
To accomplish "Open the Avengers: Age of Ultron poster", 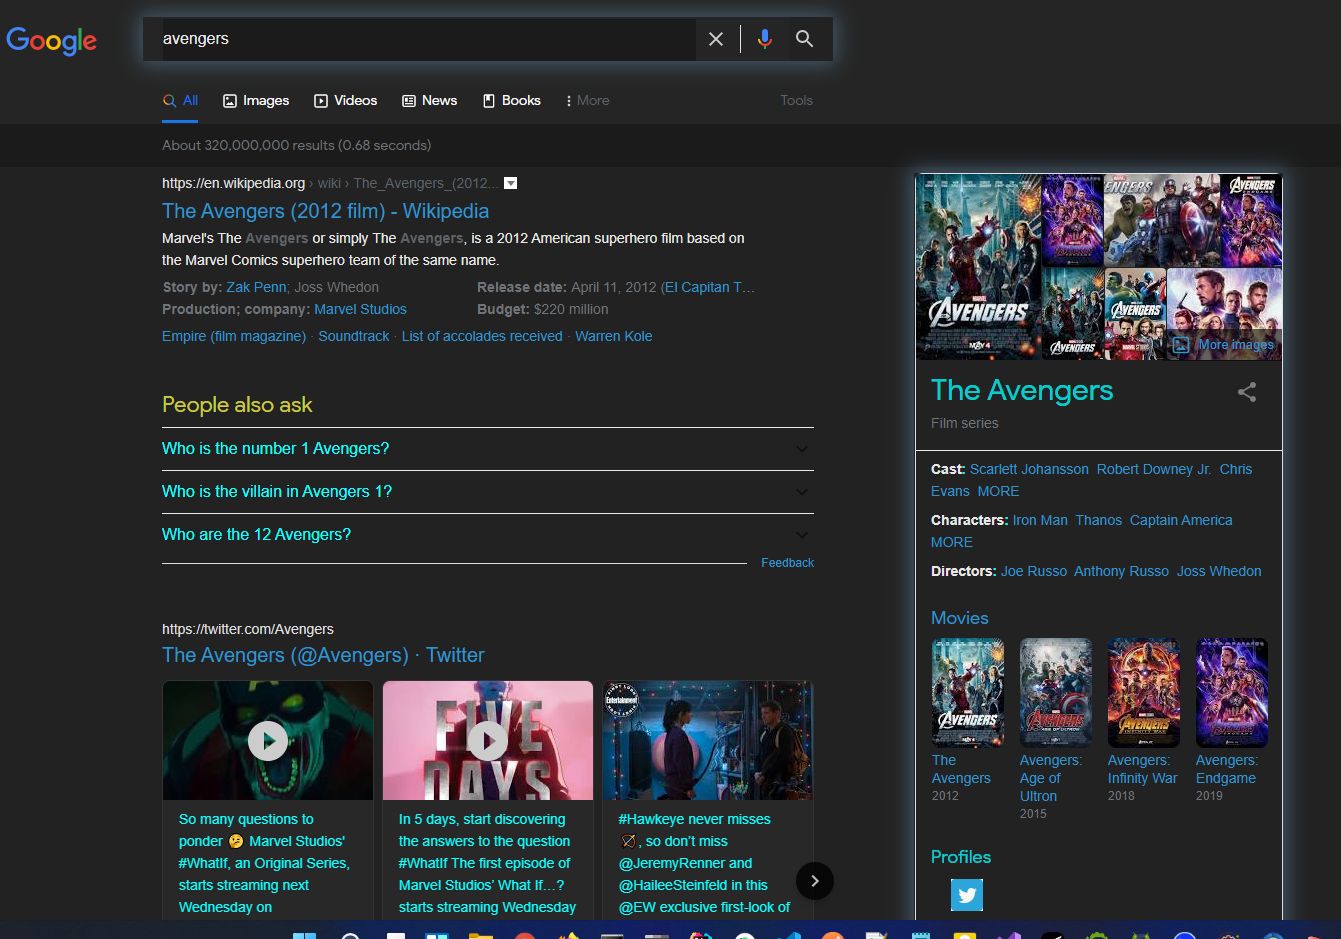I will 1056,693.
